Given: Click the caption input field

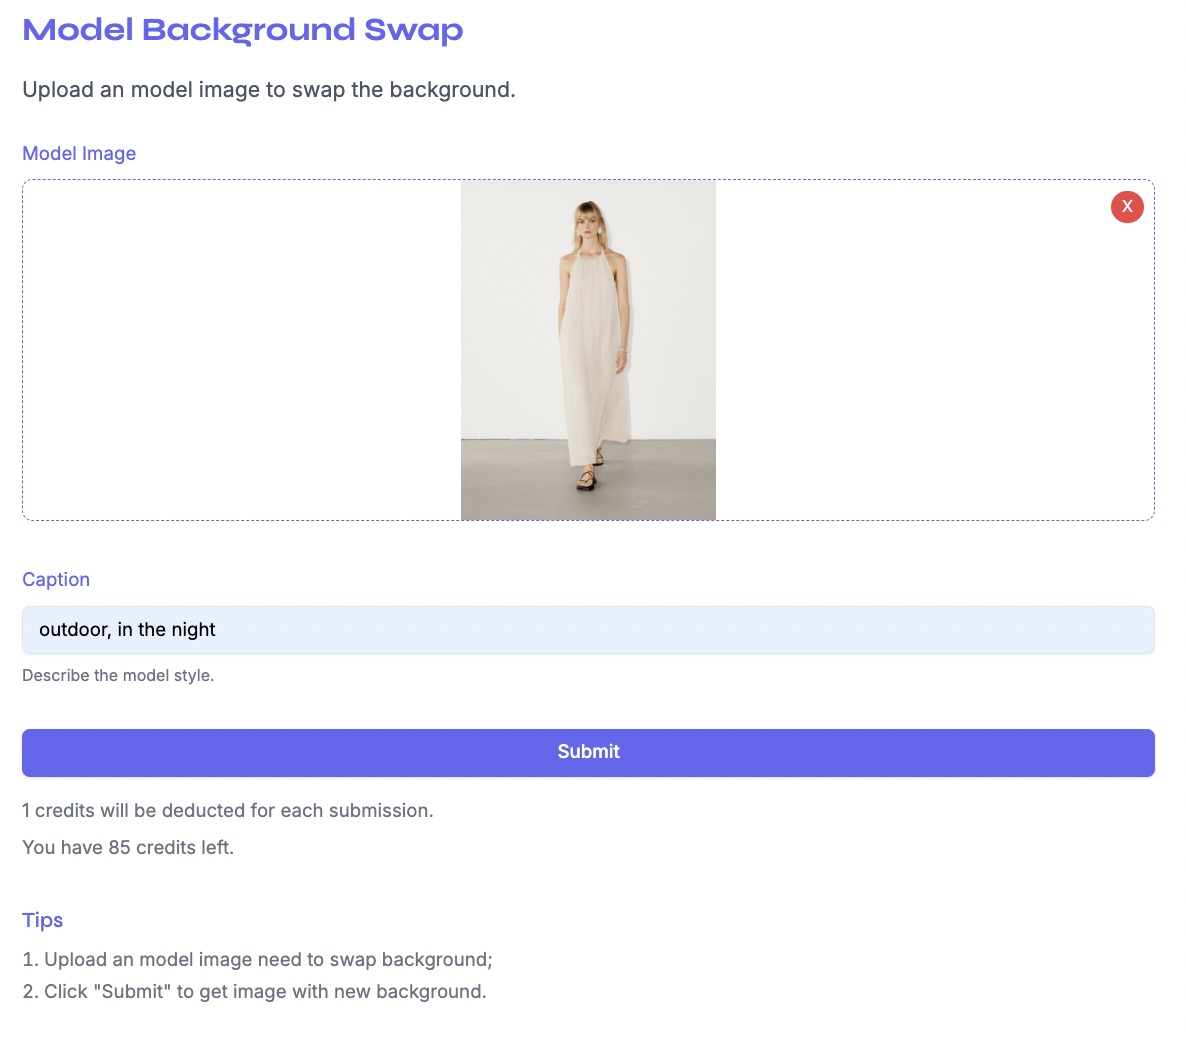Looking at the screenshot, I should click(x=588, y=630).
